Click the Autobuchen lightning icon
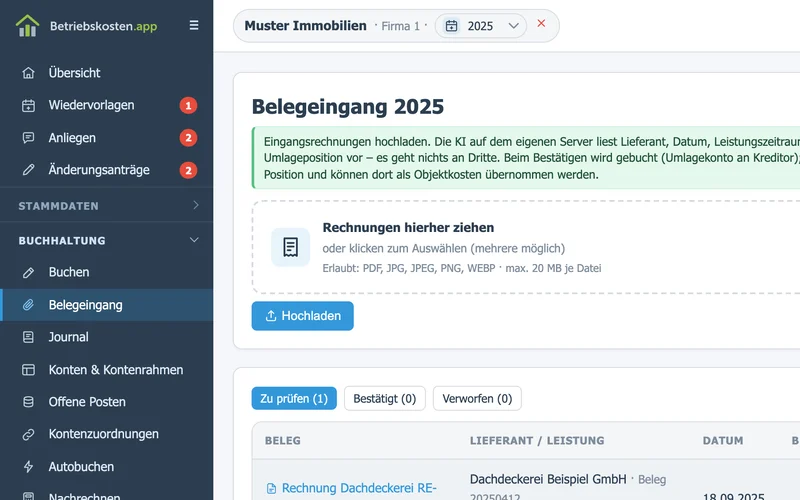The height and width of the screenshot is (500, 800). (x=29, y=467)
